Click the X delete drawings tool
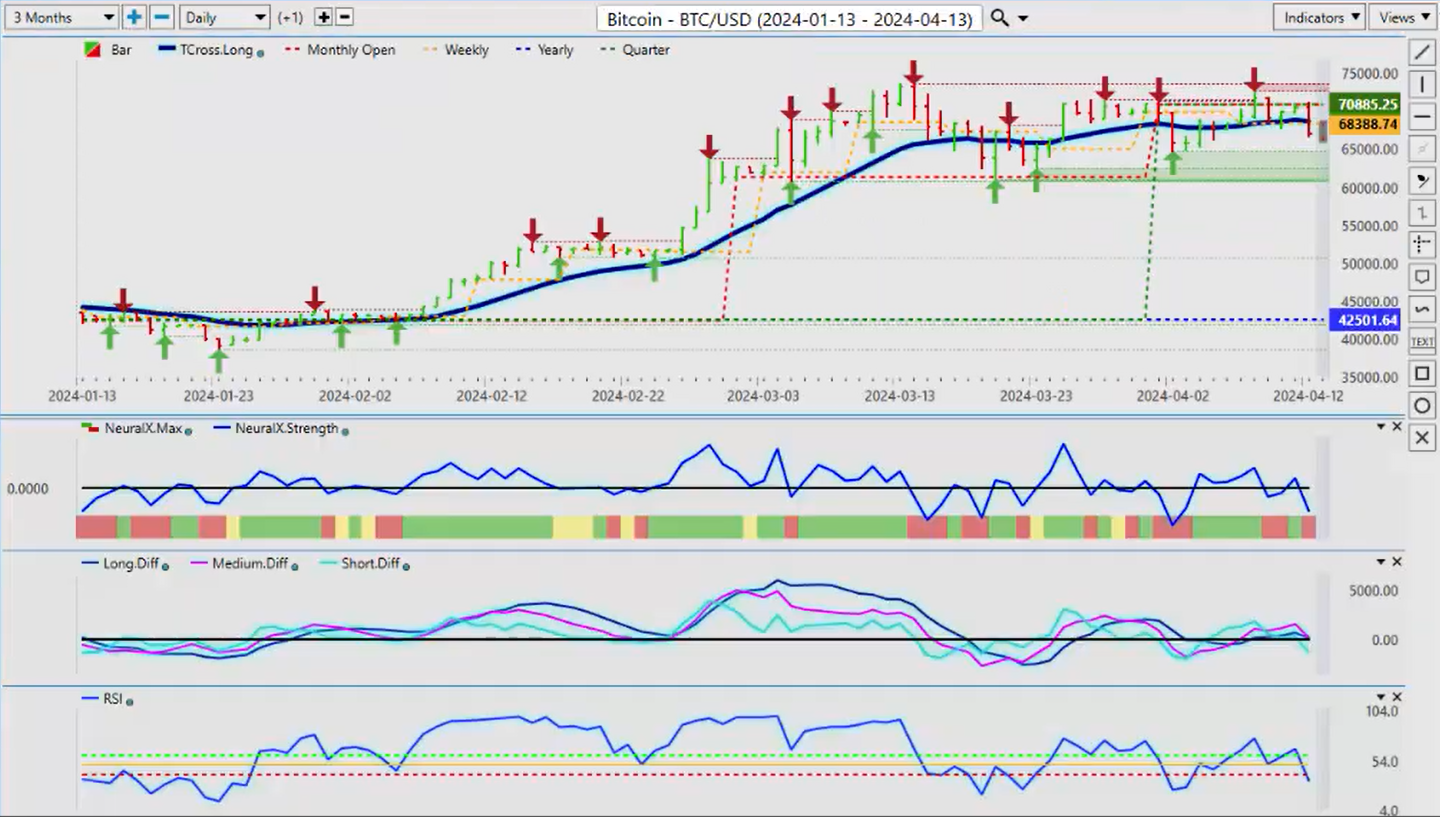 1422,438
